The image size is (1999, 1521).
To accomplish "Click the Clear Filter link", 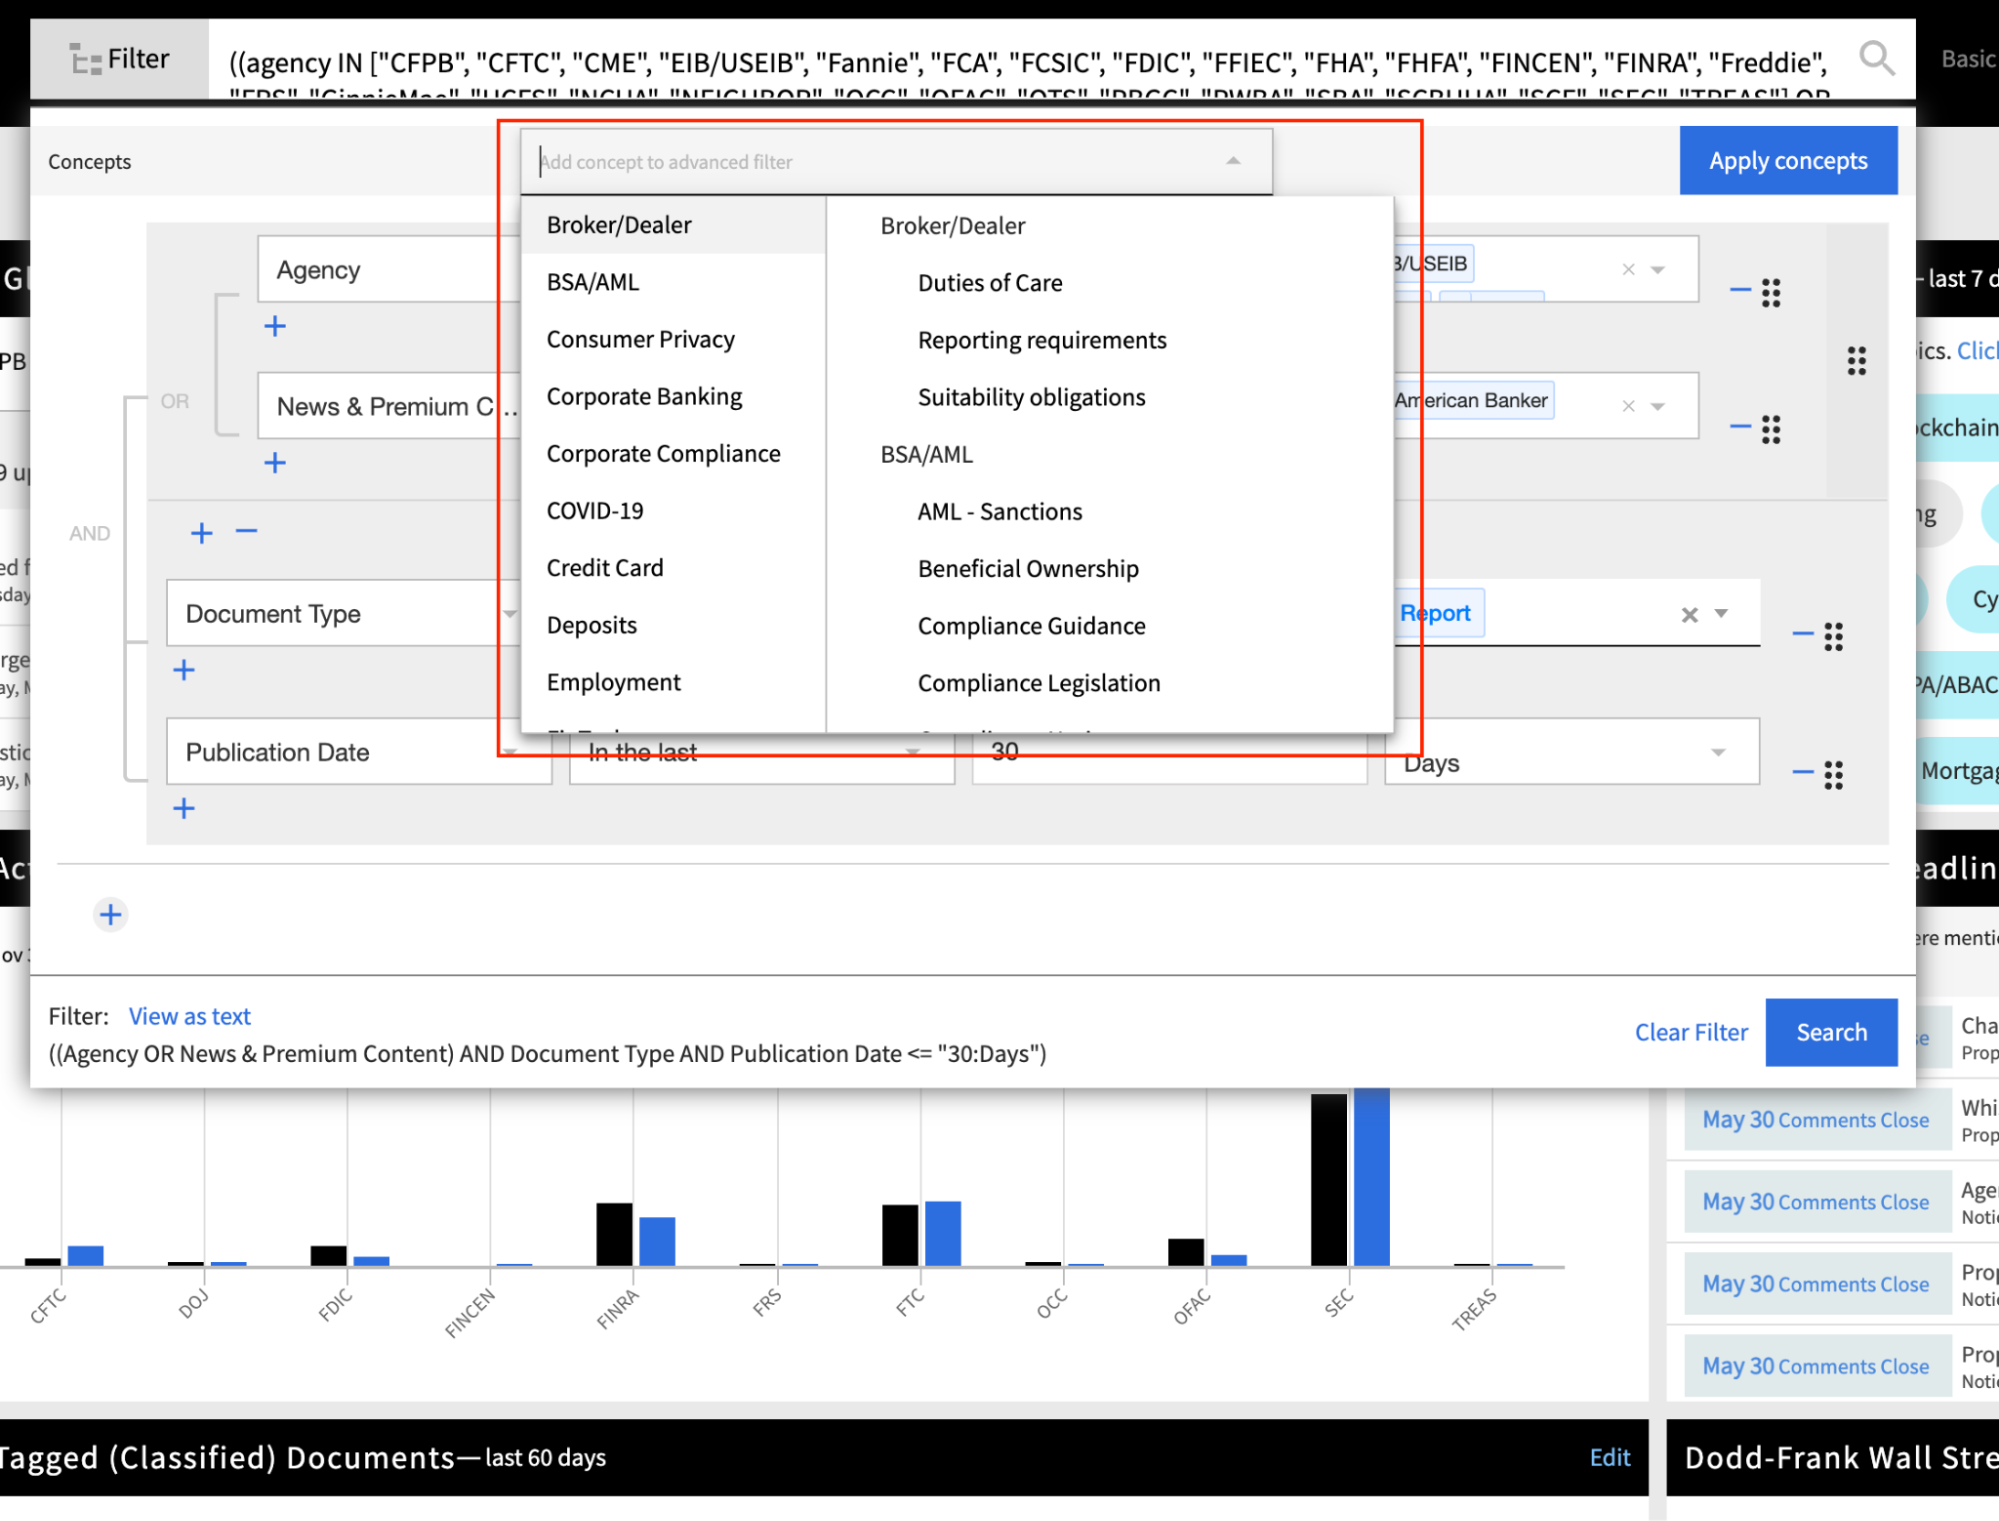I will coord(1691,1032).
